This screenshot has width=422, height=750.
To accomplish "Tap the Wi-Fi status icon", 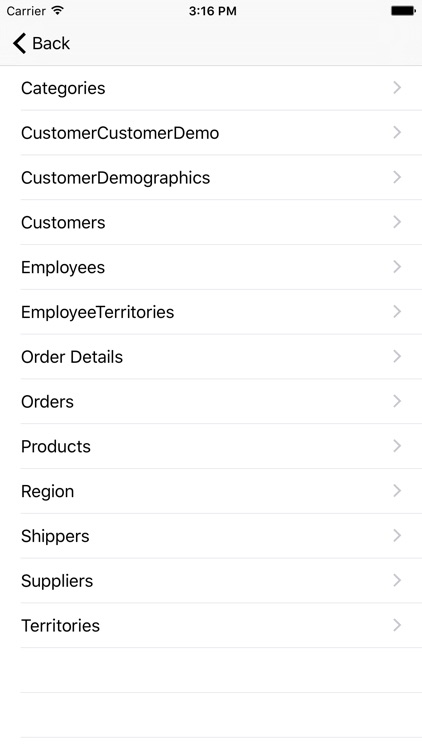I will tap(57, 11).
